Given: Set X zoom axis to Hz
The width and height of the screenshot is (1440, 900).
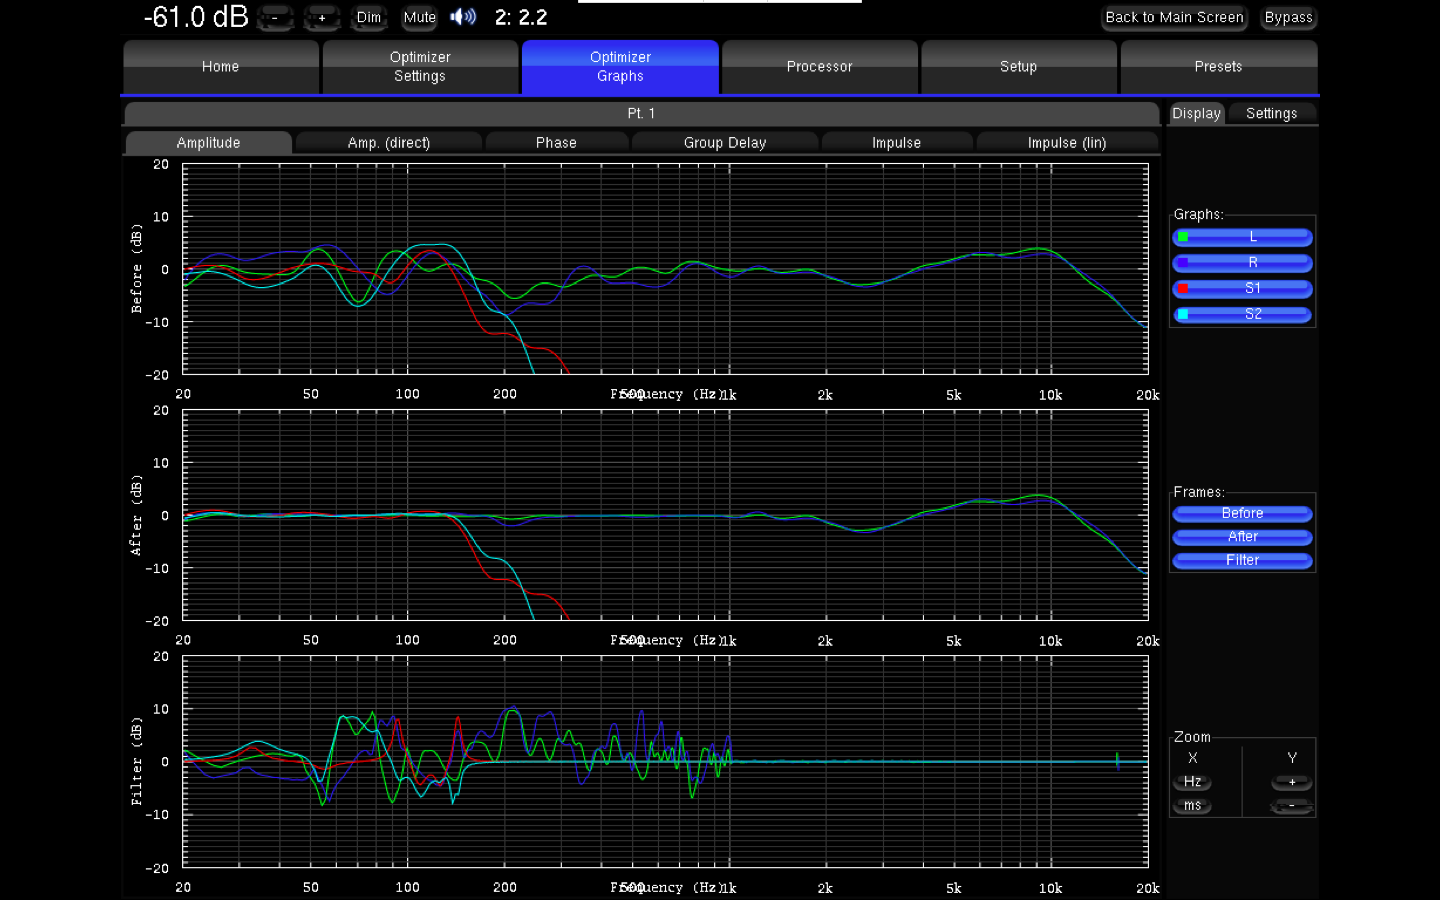Looking at the screenshot, I should pos(1192,782).
